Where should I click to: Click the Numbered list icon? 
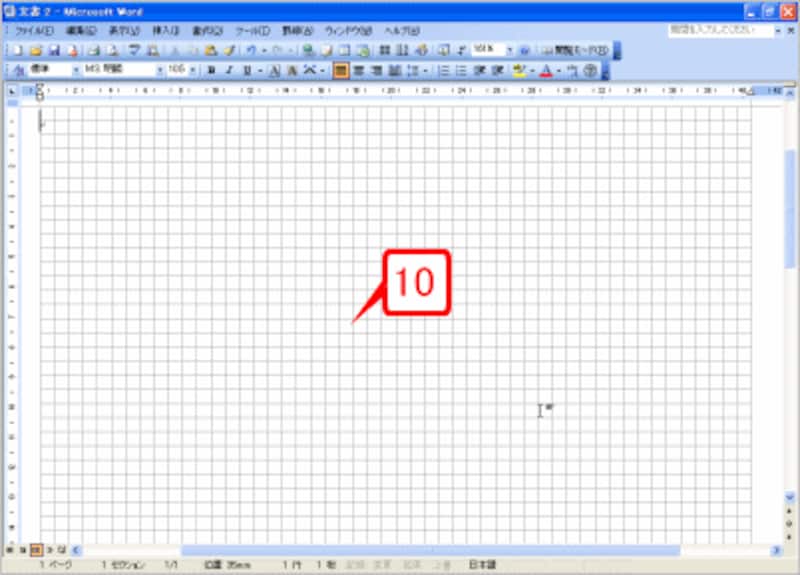443,71
